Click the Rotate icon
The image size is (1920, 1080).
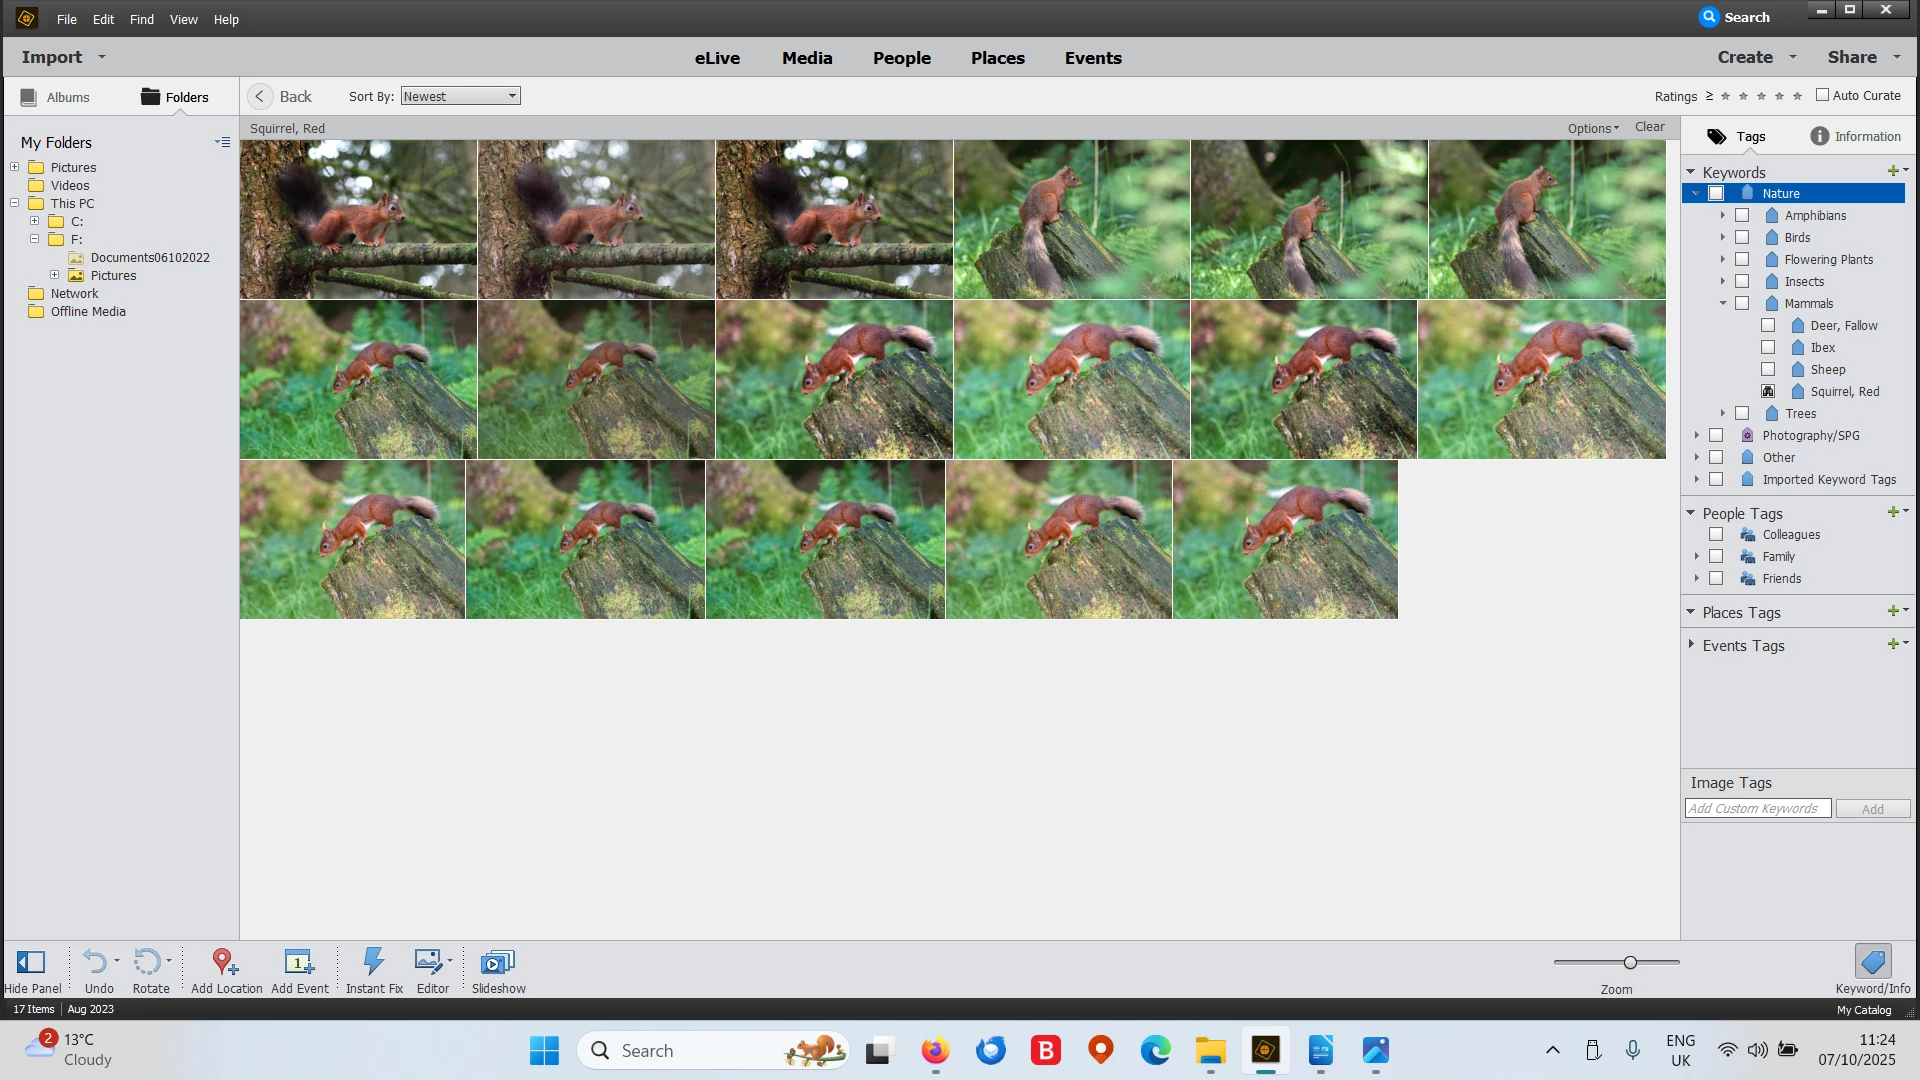click(147, 962)
